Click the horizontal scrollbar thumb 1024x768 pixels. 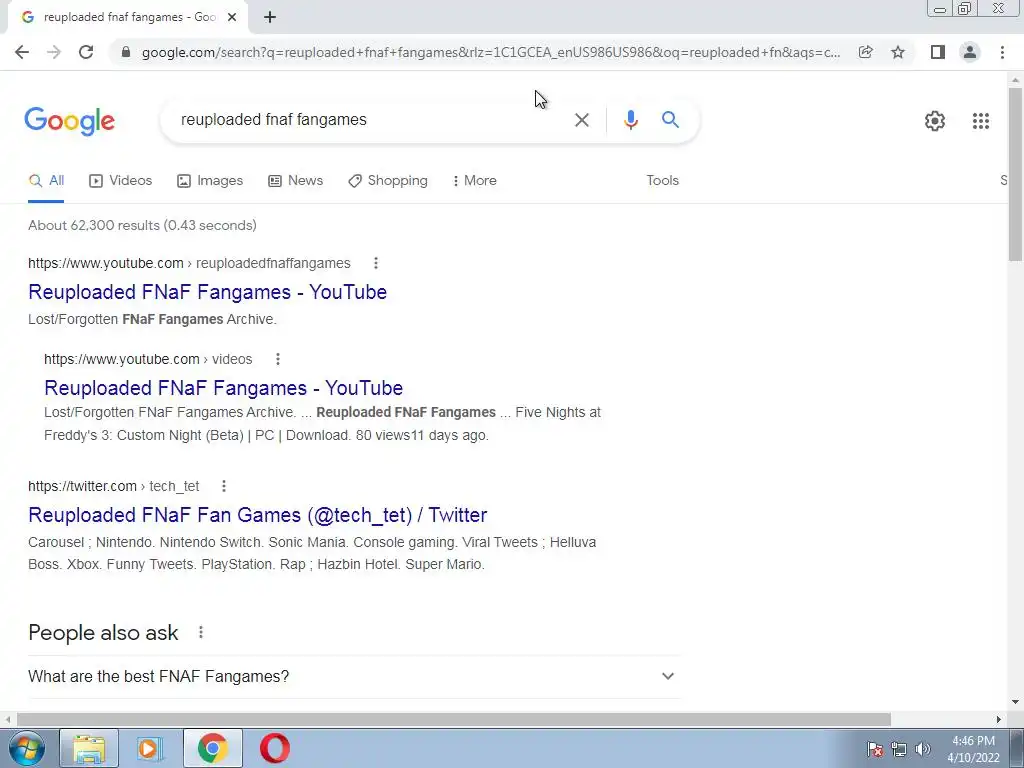(x=454, y=719)
